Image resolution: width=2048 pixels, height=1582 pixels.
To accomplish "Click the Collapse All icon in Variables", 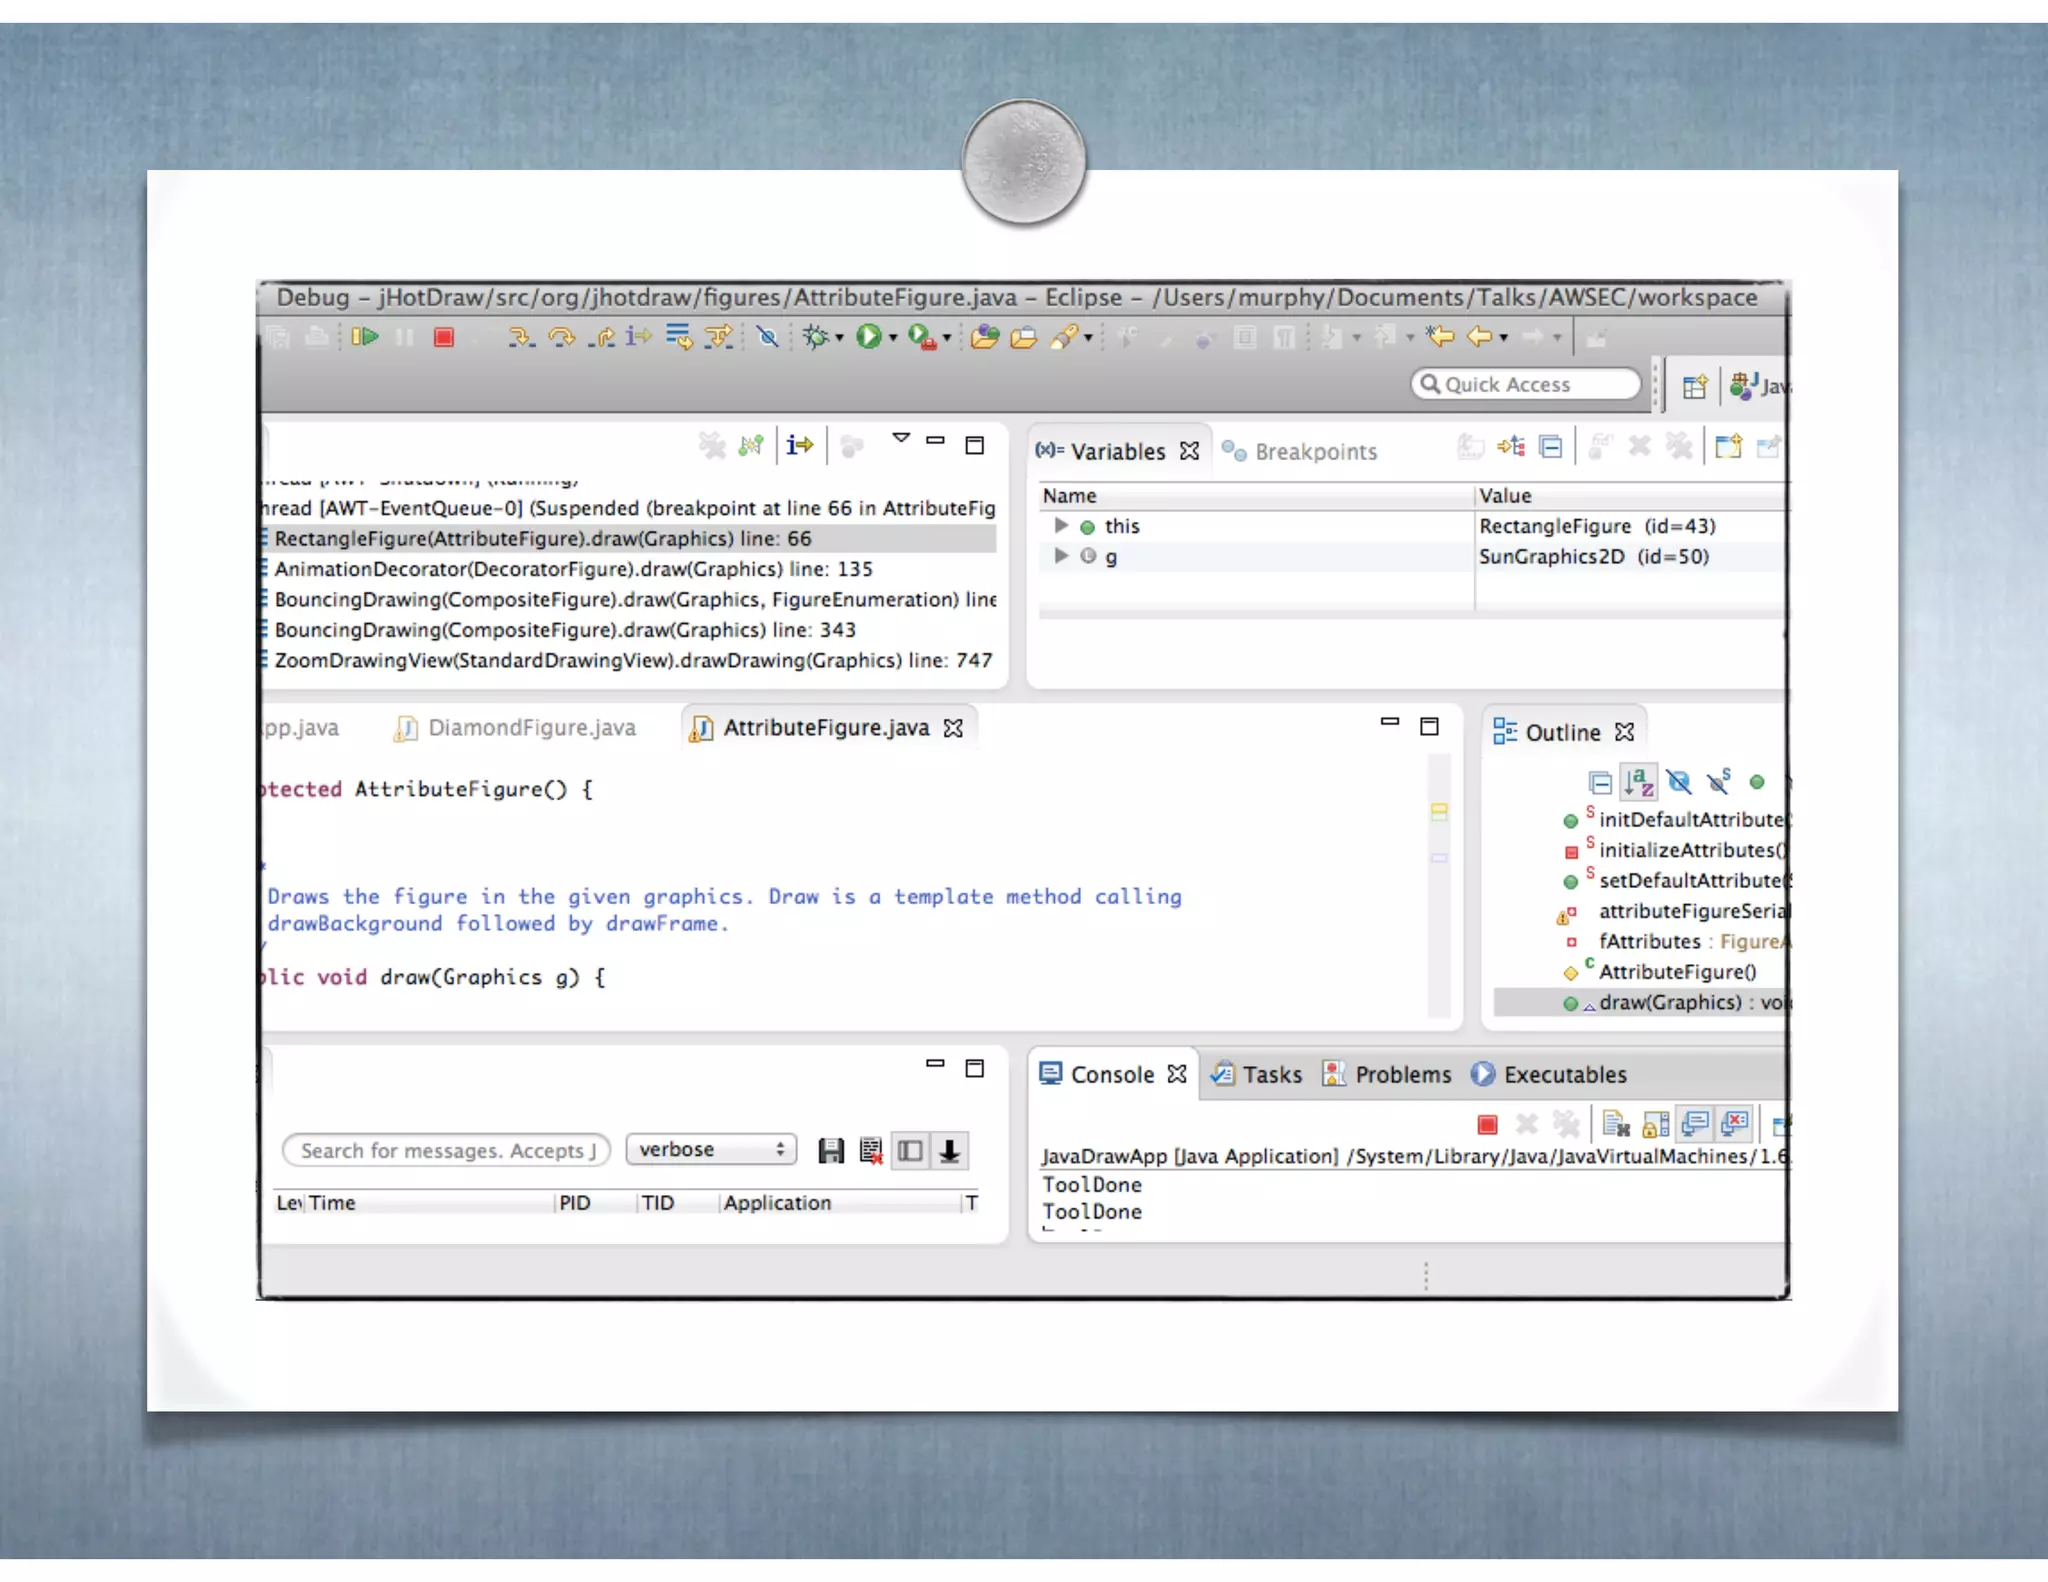I will [1550, 447].
